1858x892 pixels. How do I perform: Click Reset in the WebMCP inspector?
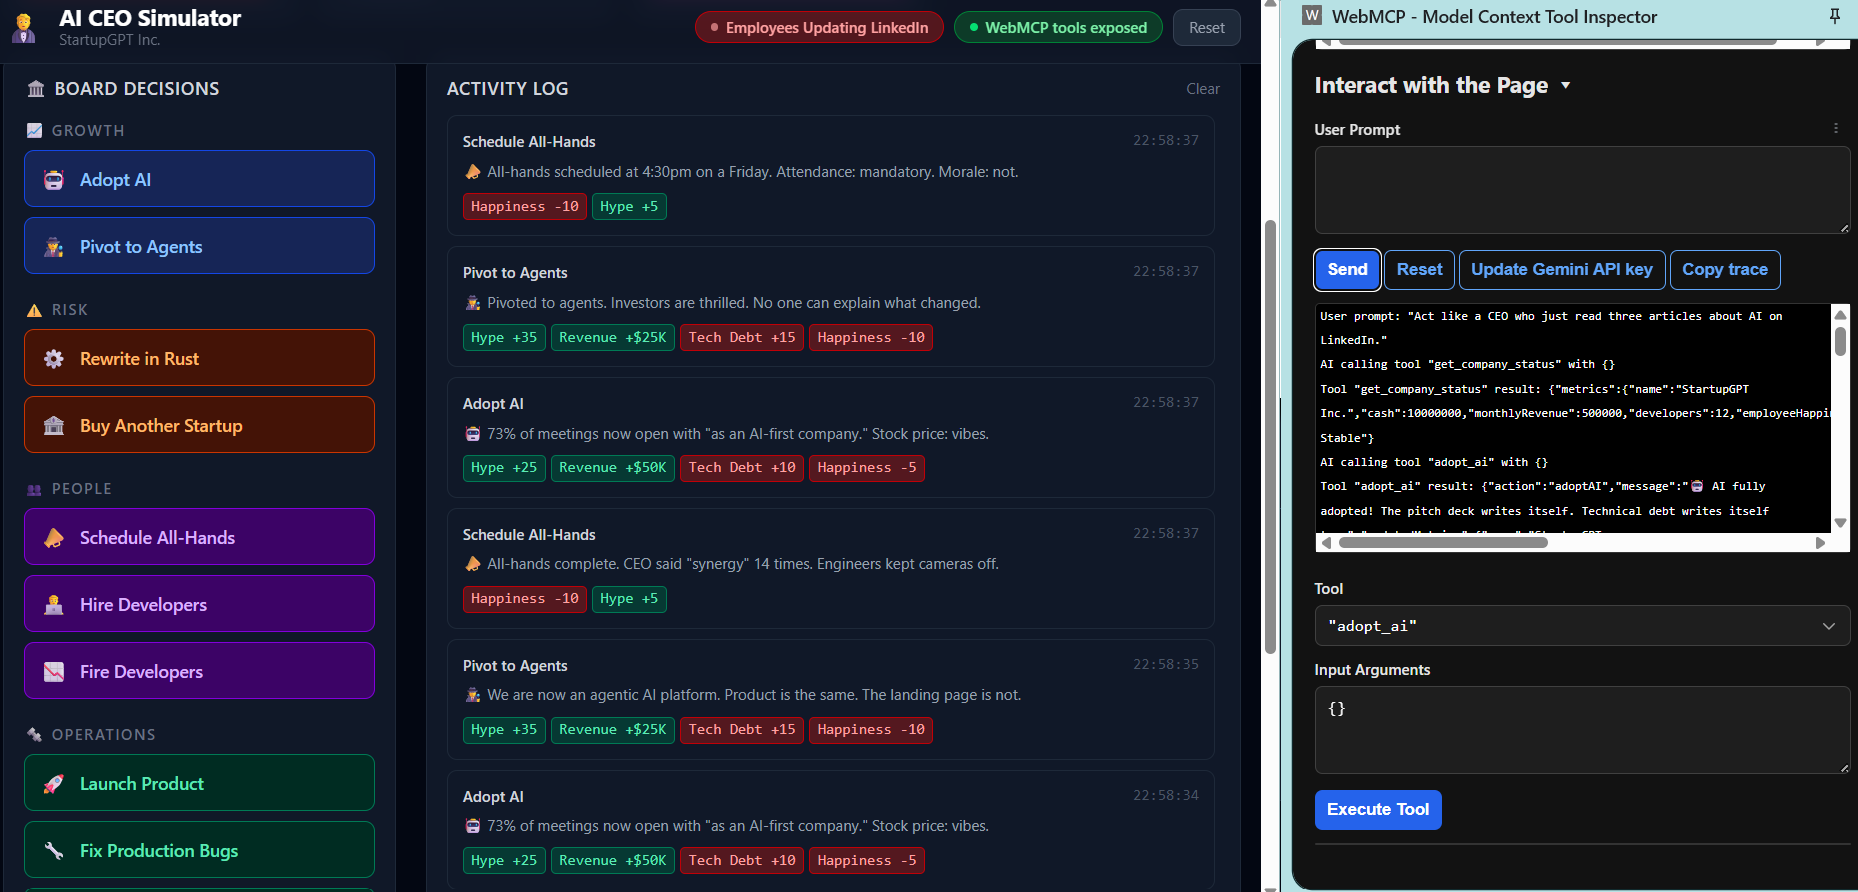[x=1419, y=270]
